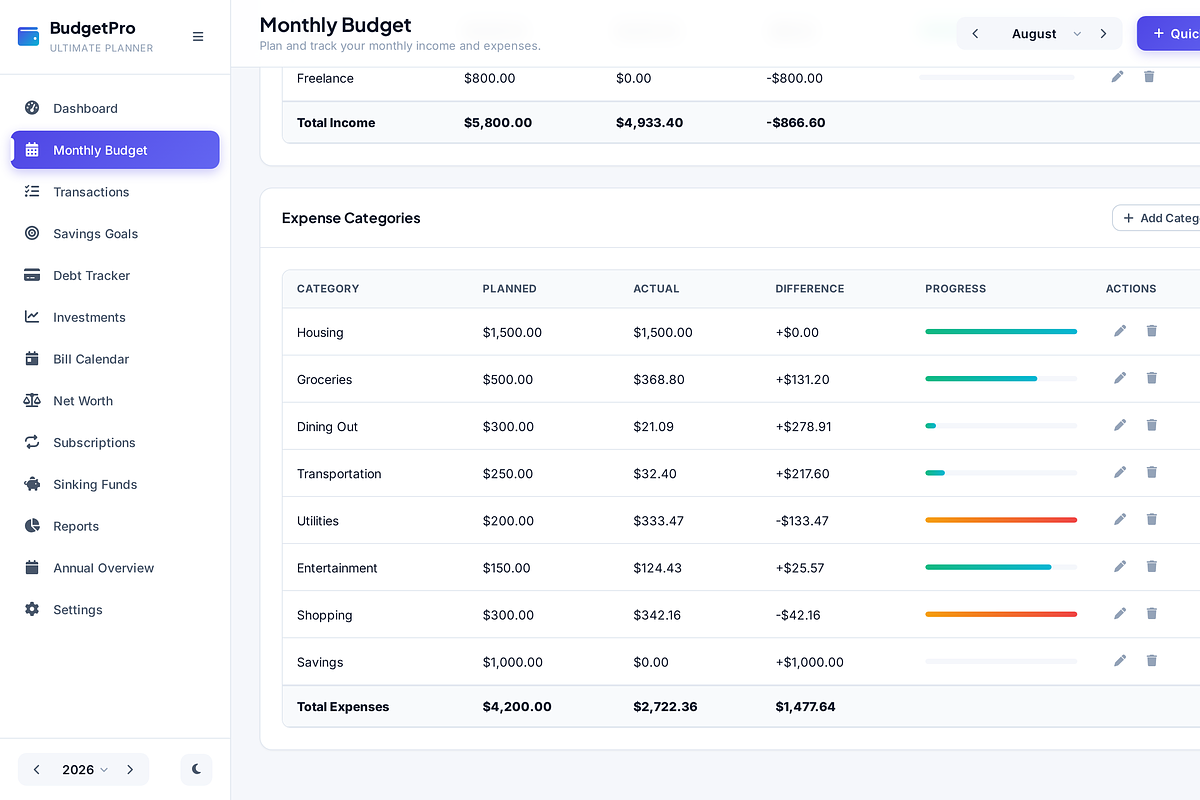The image size is (1200, 800).
Task: Delete the Savings category
Action: click(1152, 660)
